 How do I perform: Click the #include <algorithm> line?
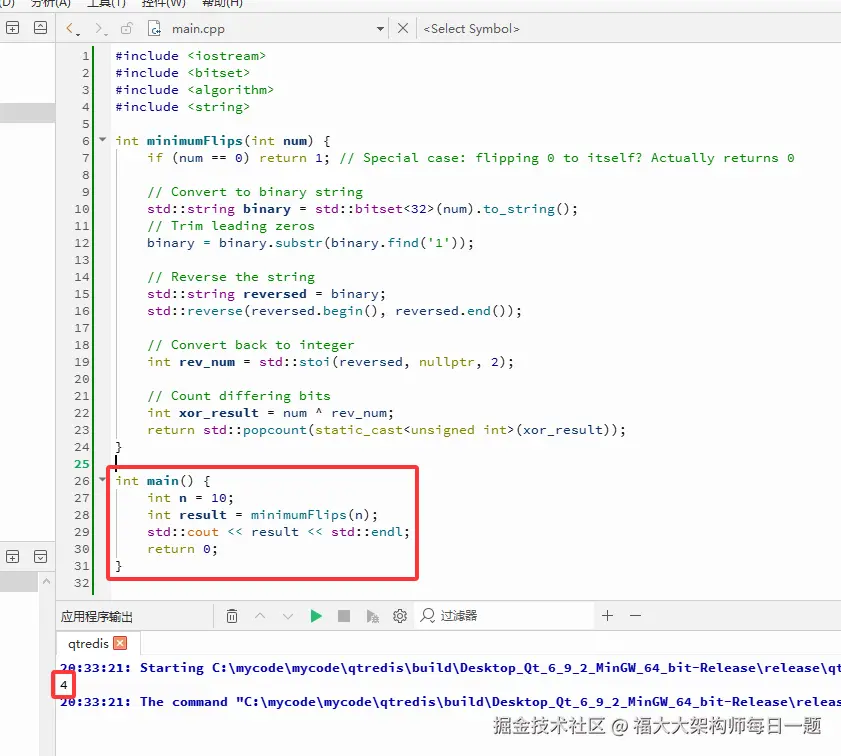[194, 90]
